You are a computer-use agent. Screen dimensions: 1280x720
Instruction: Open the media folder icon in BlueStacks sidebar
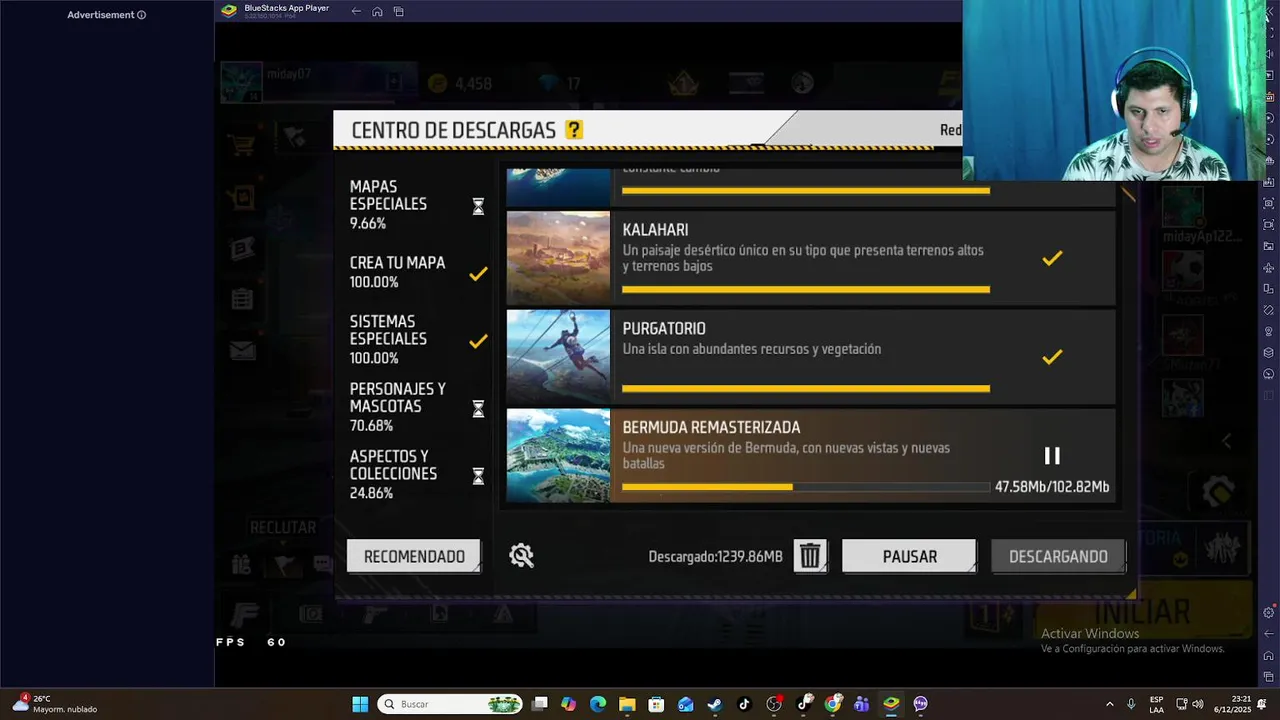1269,246
